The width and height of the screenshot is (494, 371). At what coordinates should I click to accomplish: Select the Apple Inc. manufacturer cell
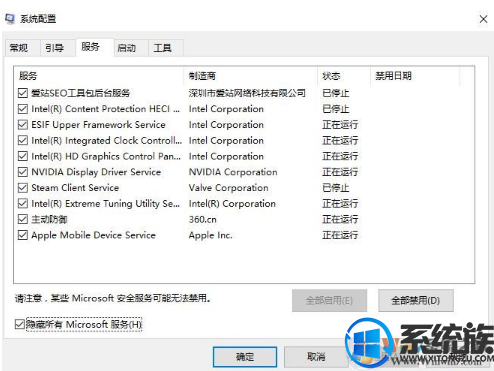tap(211, 235)
